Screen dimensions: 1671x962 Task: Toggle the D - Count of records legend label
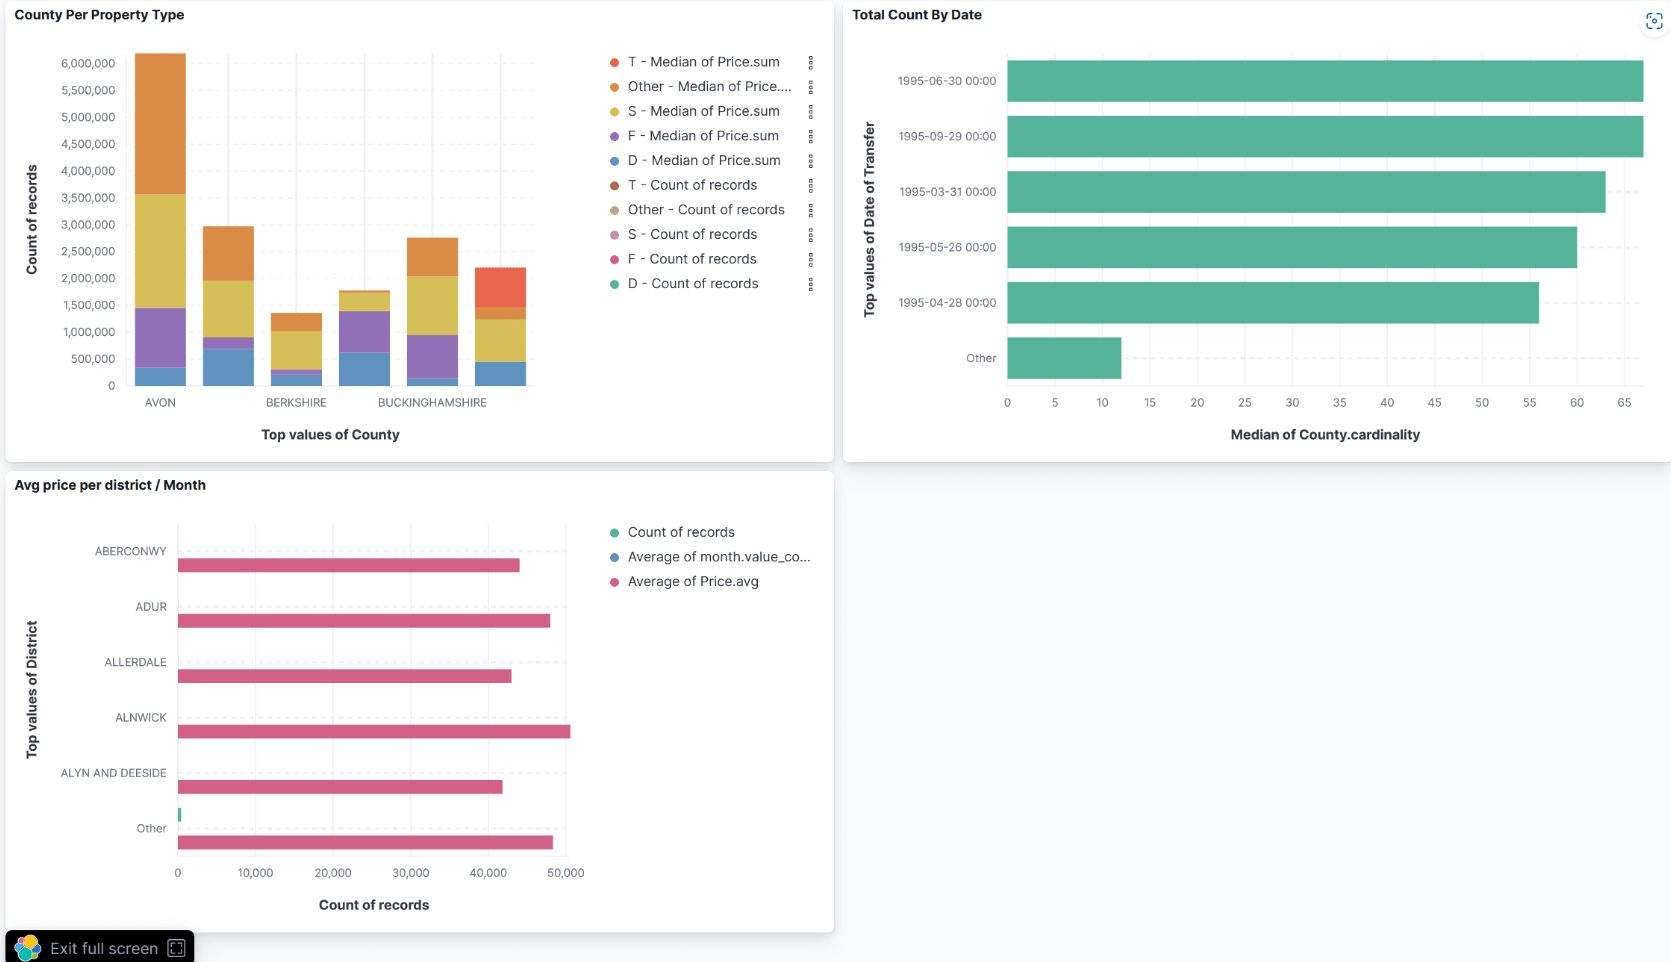tap(693, 284)
